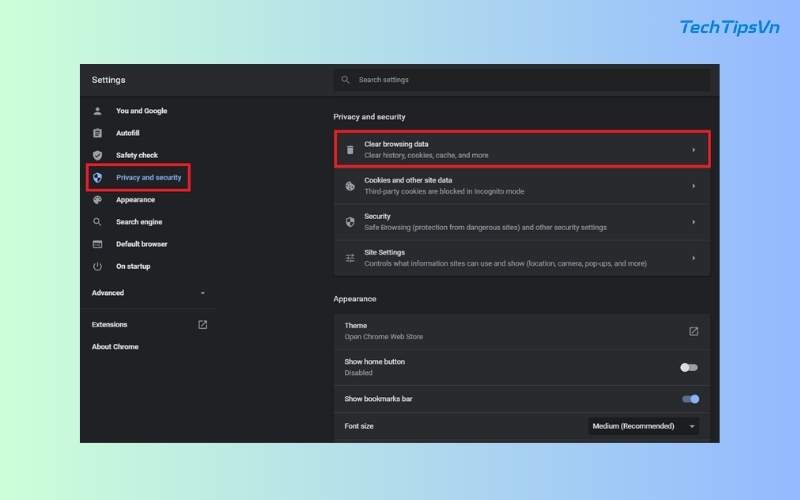Viewport: 800px width, 500px height.
Task: Click the chevron on Cookies and other site data row
Action: [693, 186]
